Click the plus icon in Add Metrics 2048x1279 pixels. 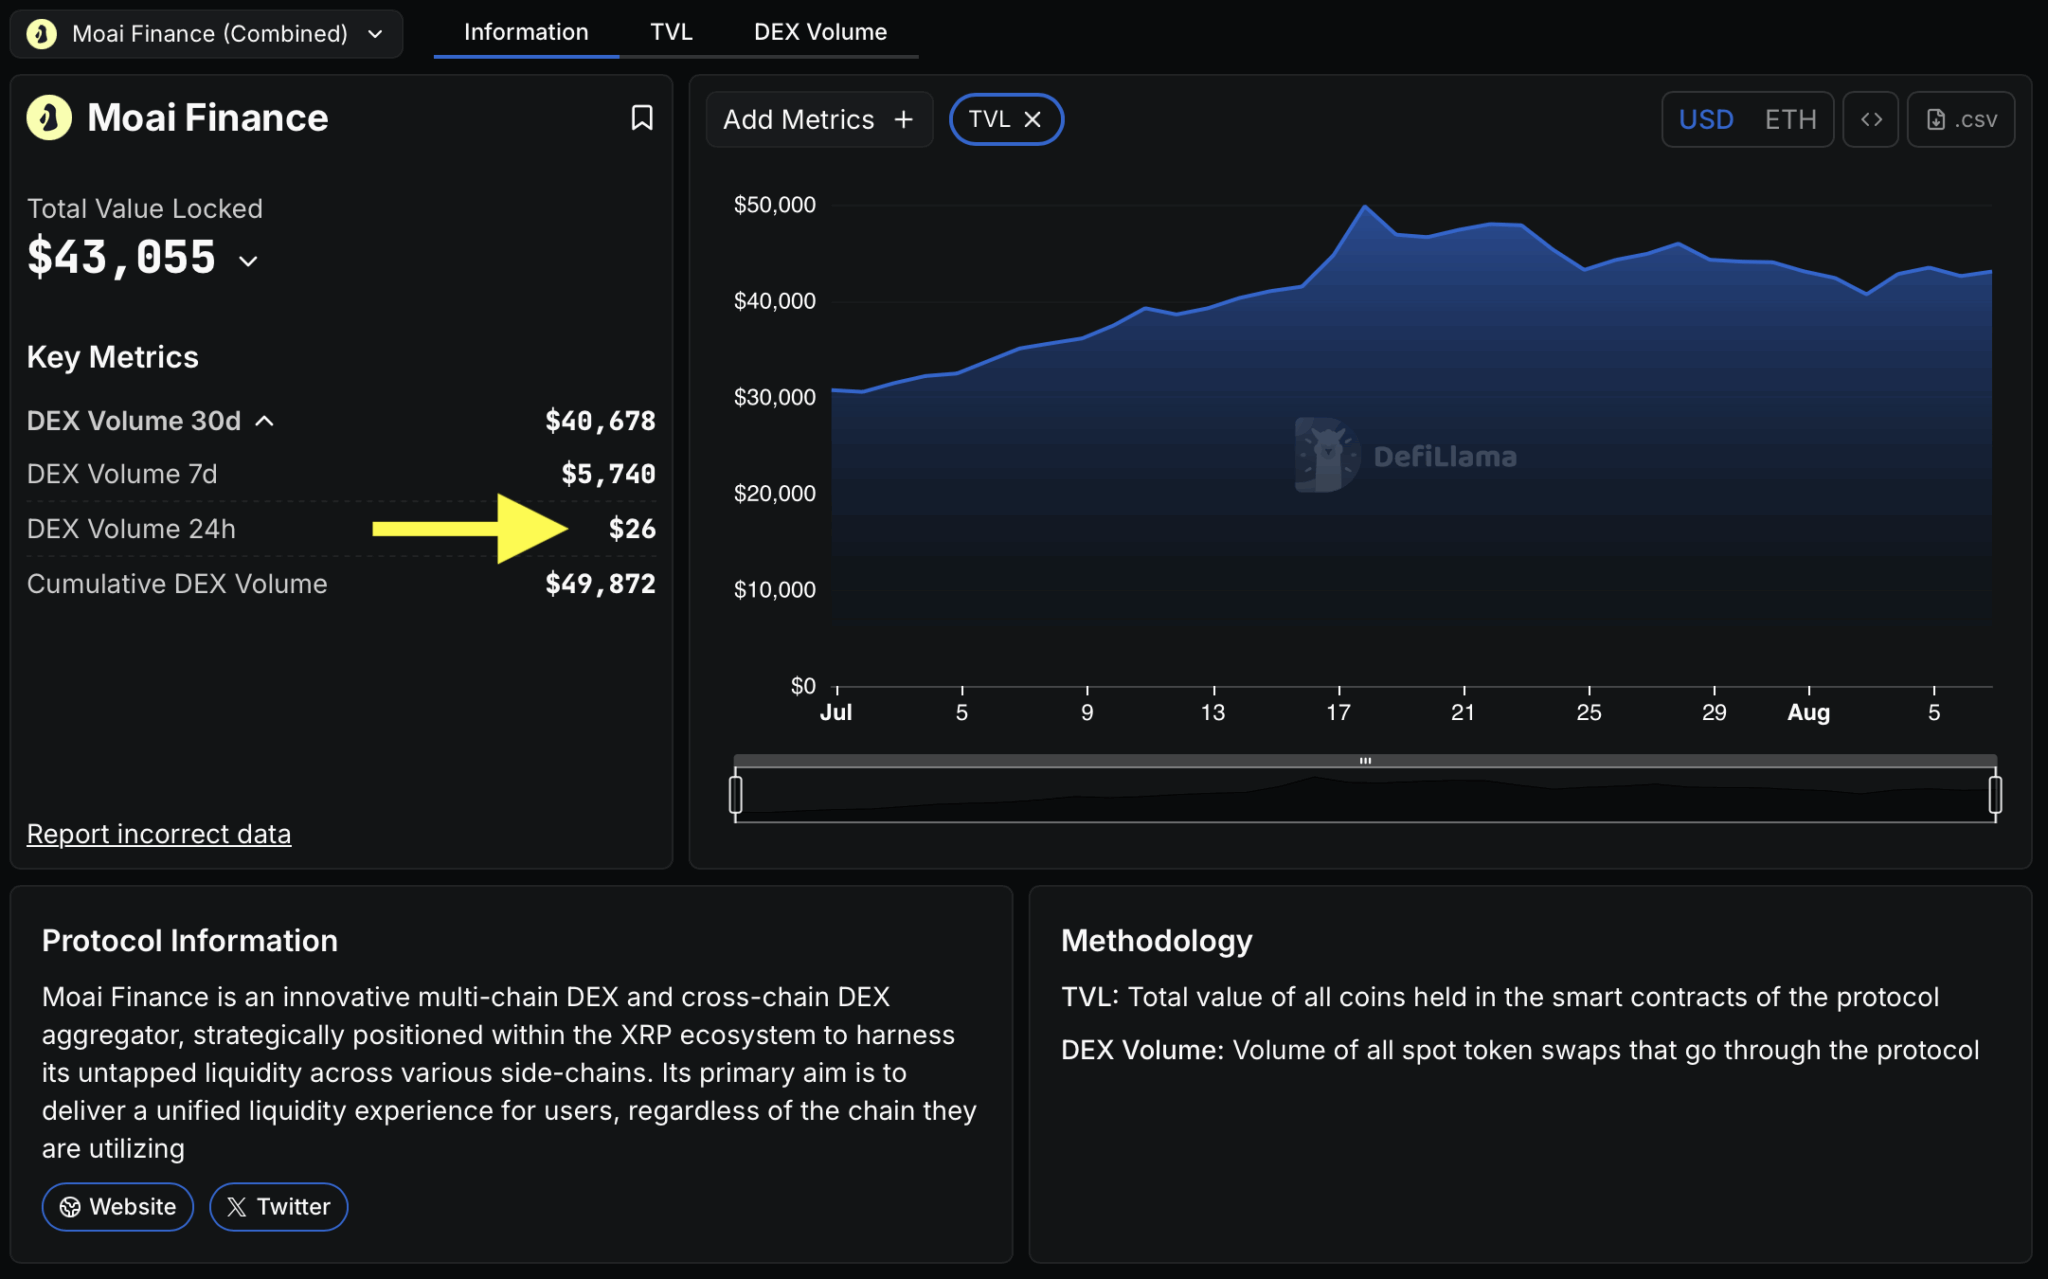[904, 120]
